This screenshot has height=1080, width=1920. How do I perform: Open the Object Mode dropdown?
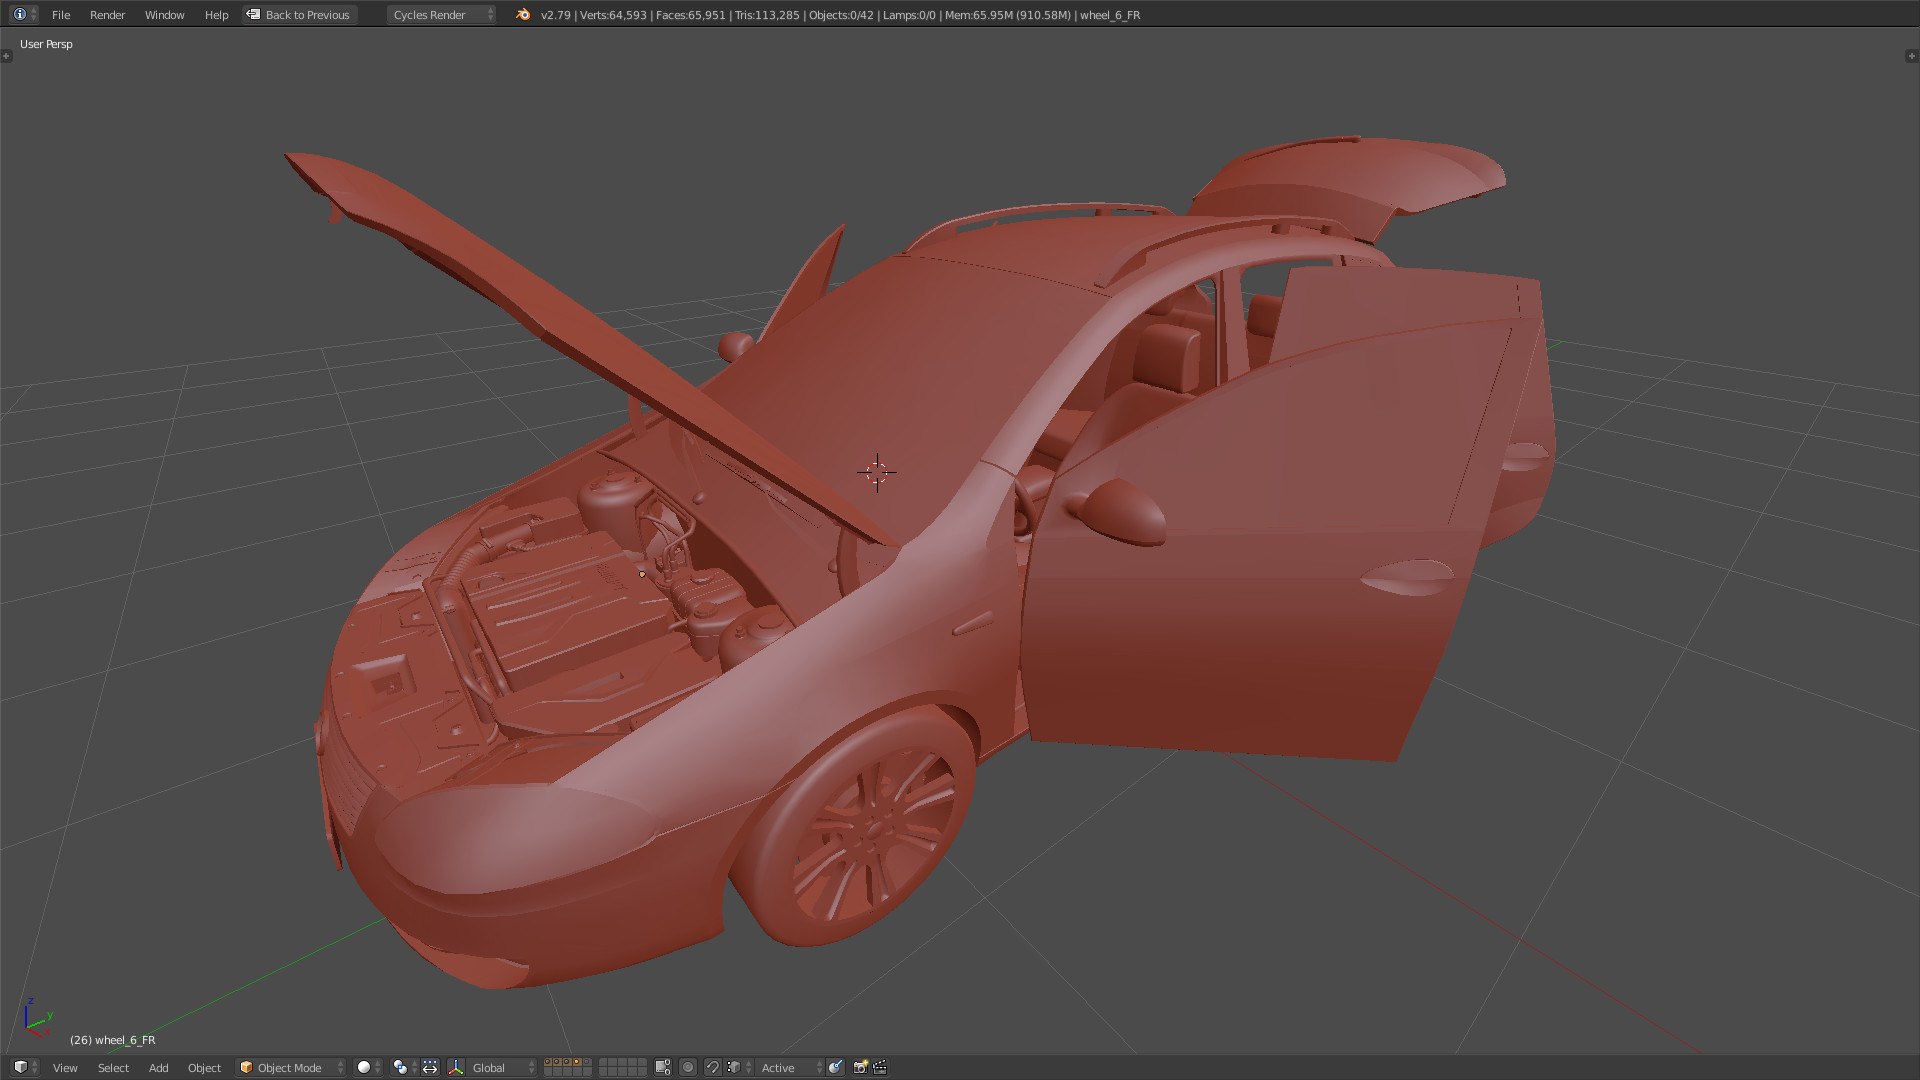click(291, 1068)
